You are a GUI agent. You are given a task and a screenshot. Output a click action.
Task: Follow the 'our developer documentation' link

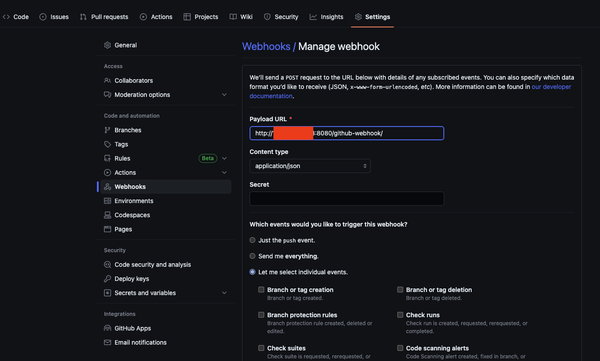click(x=410, y=91)
